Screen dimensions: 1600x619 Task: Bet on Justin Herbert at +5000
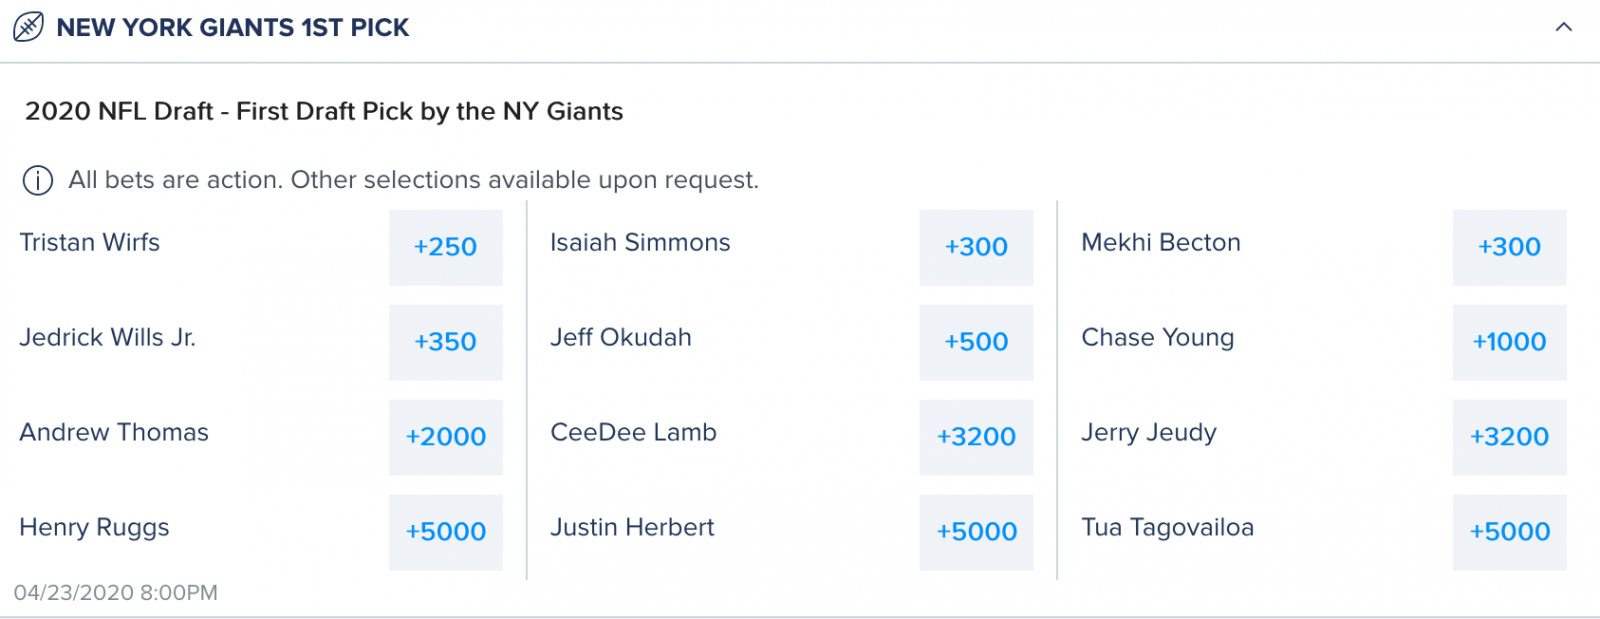click(976, 532)
